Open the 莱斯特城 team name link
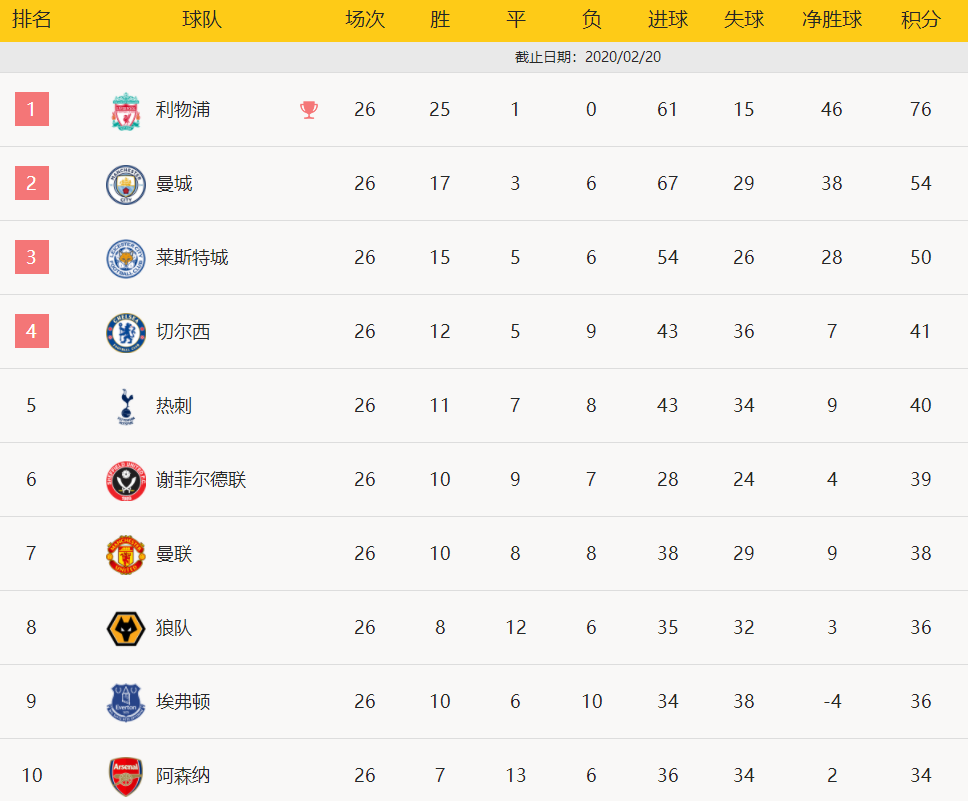Screen dimensions: 968x801 coord(192,257)
